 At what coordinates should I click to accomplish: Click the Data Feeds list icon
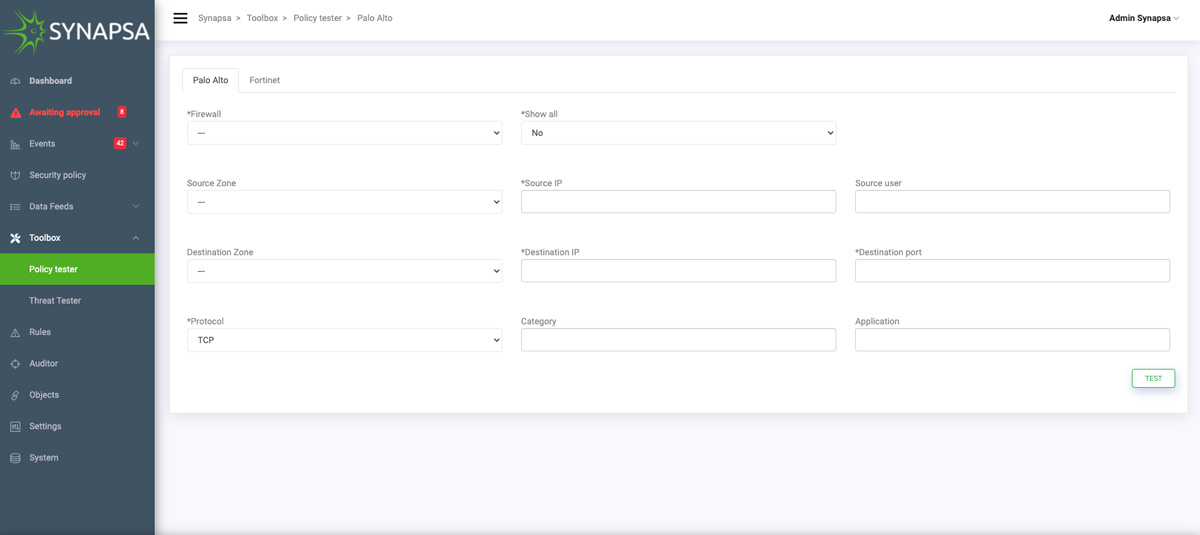point(15,207)
